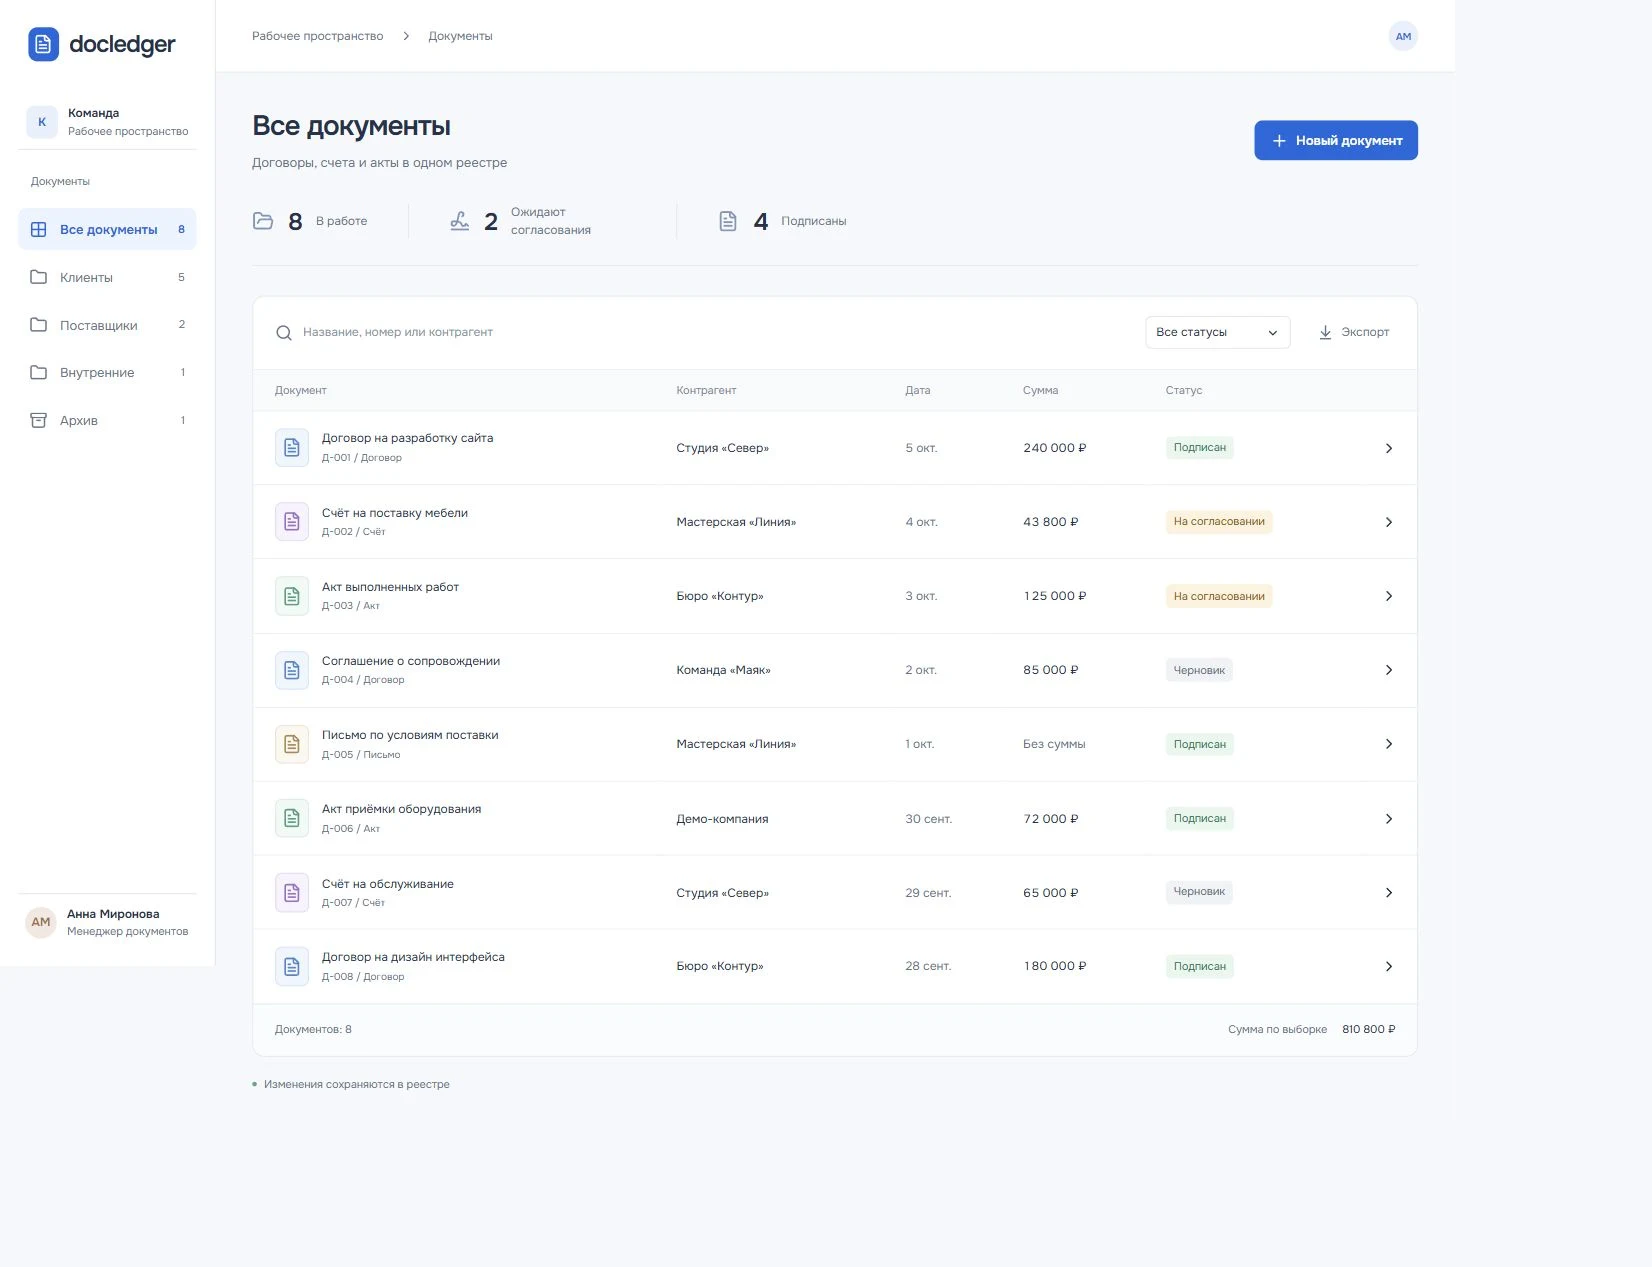Click the "Команда «Маяк»" counterparty cell
This screenshot has height=1267, width=1652.
click(x=723, y=670)
